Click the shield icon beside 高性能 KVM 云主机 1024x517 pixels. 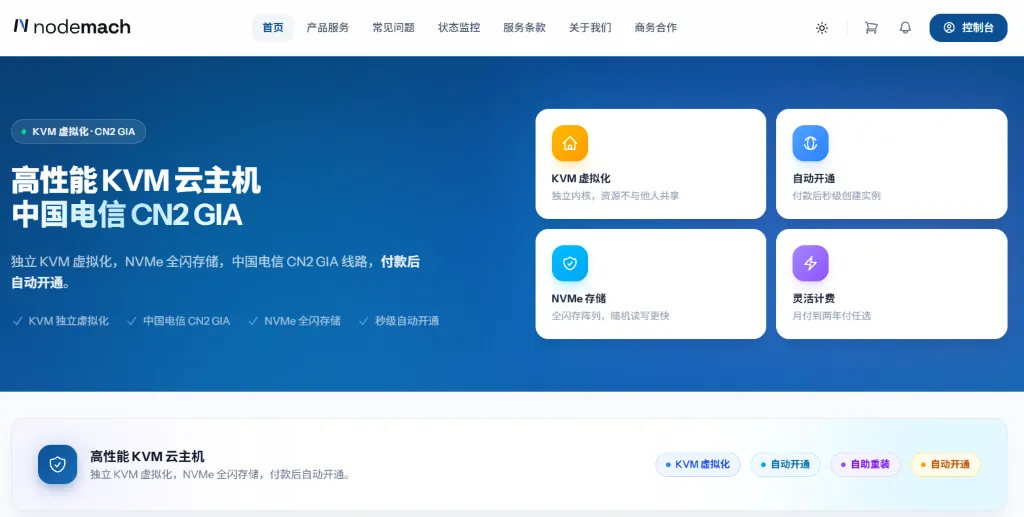(57, 464)
